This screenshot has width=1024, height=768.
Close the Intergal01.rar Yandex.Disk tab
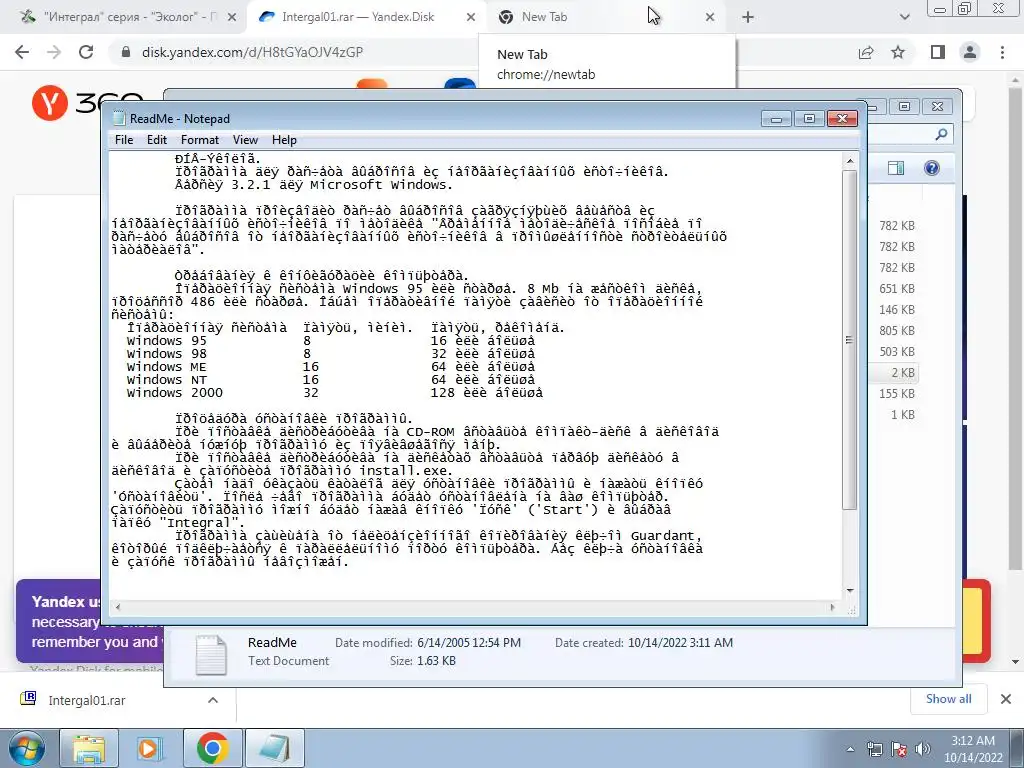click(x=471, y=18)
